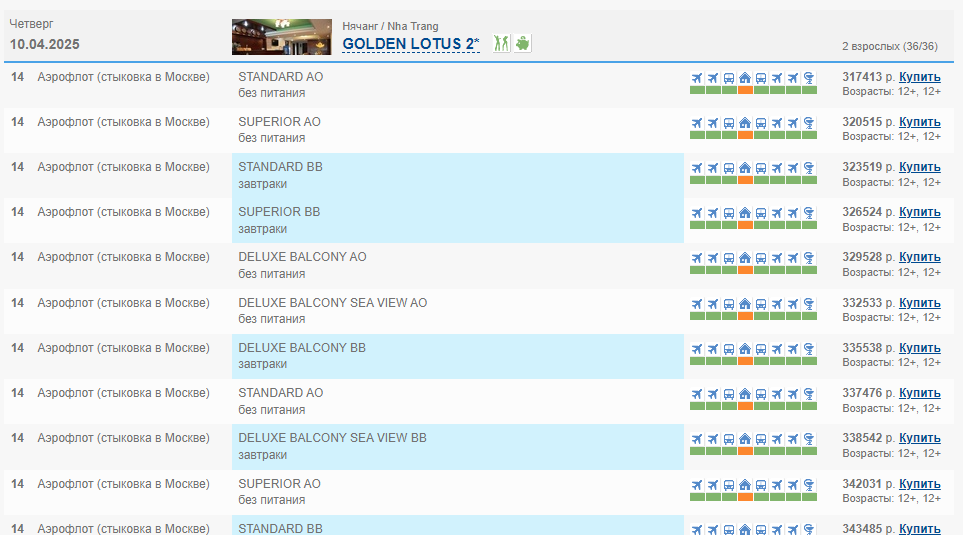
Task: Click the price 317413 р.
Action: click(868, 77)
